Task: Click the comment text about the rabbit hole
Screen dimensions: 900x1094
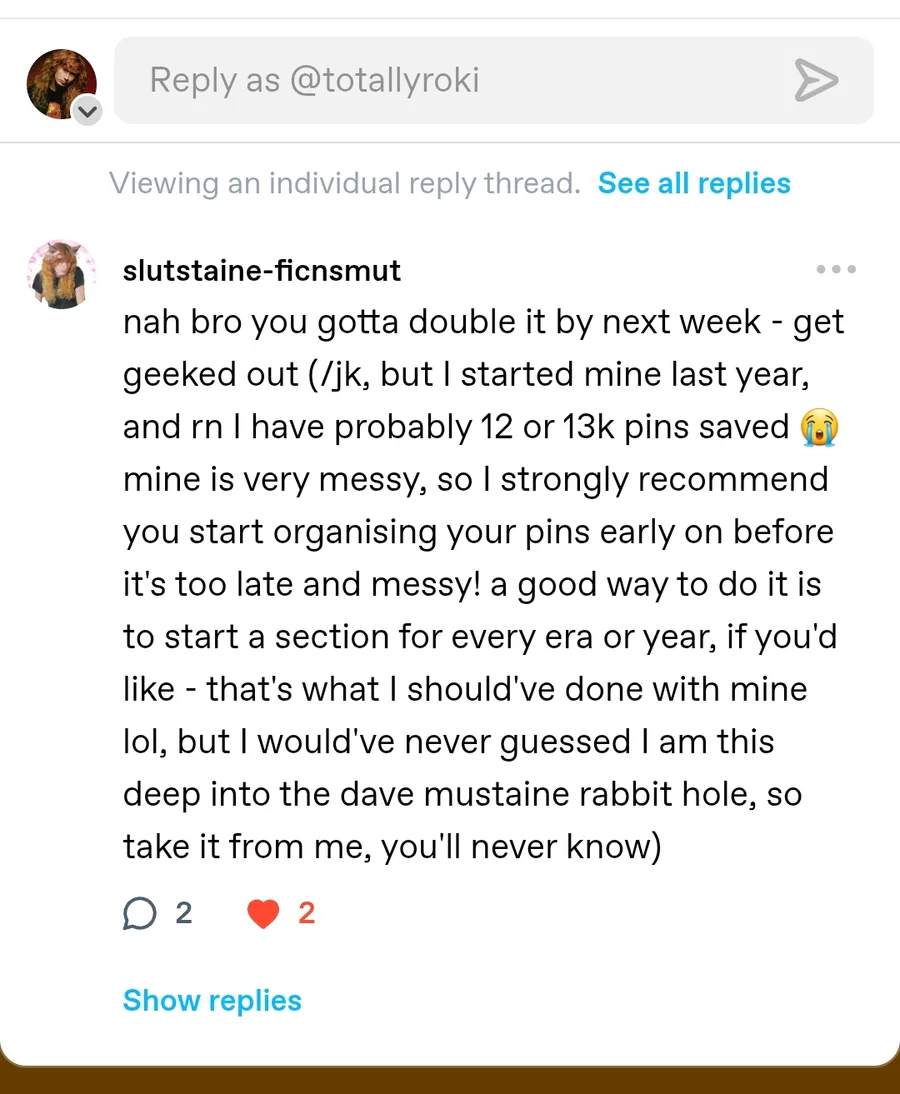Action: 462,795
